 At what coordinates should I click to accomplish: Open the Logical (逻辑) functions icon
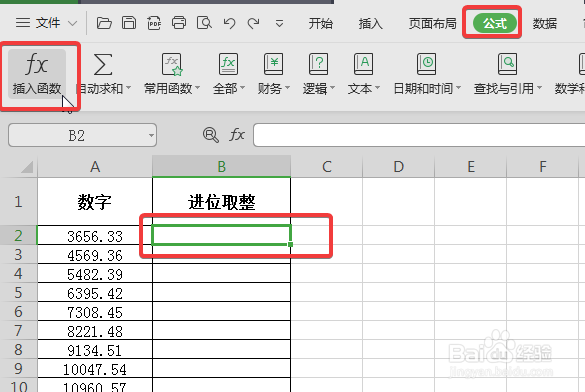point(318,64)
